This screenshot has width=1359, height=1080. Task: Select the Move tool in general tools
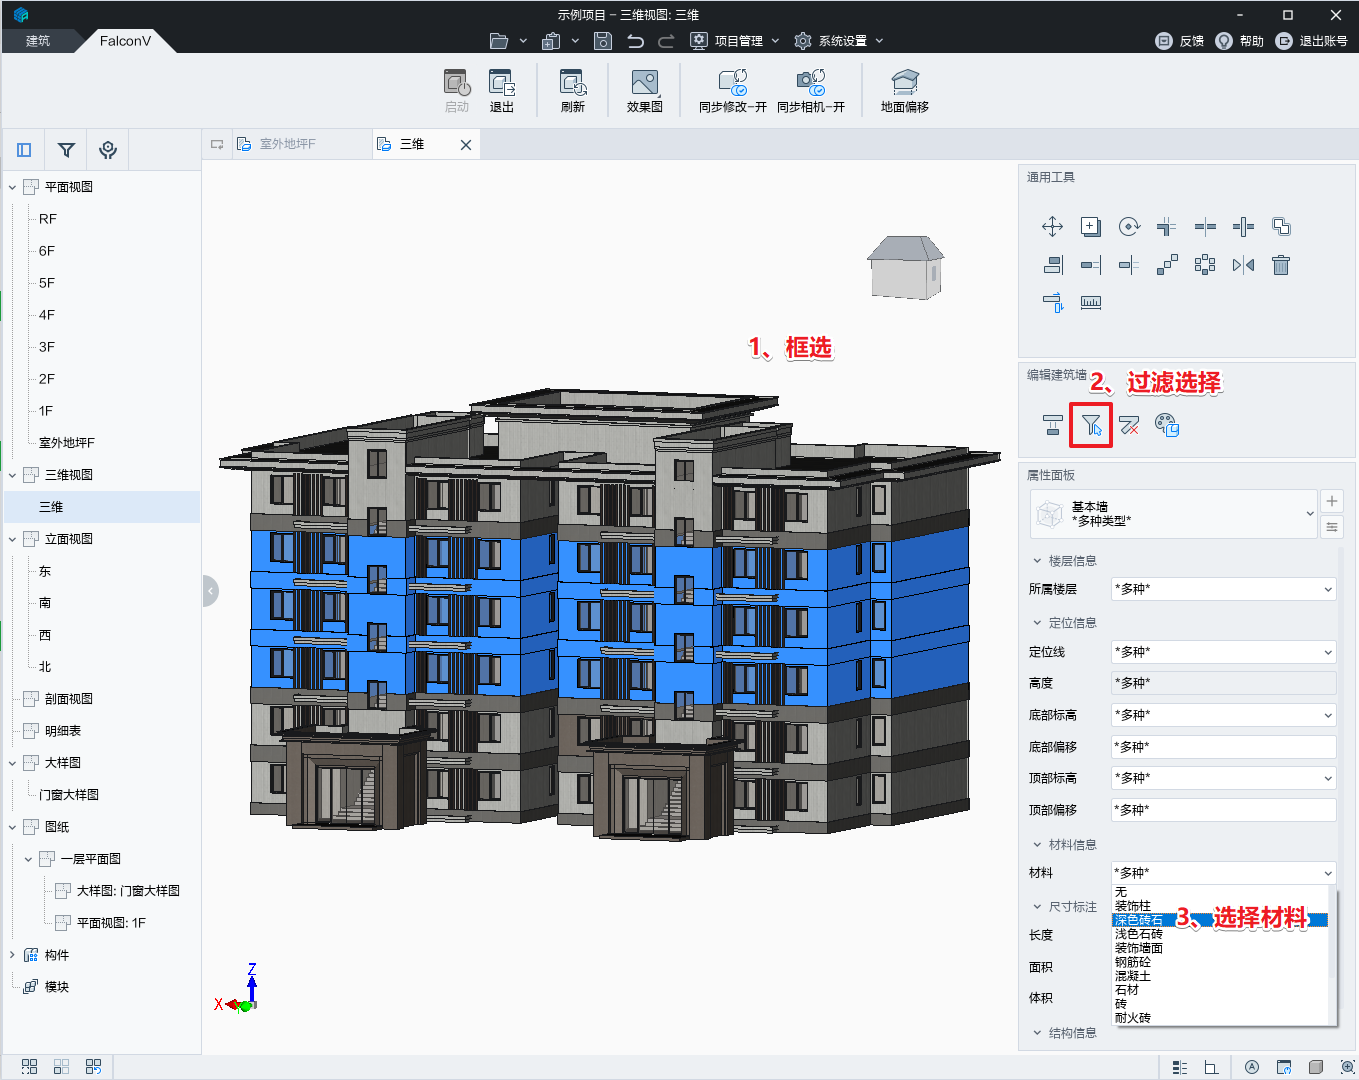click(x=1052, y=227)
